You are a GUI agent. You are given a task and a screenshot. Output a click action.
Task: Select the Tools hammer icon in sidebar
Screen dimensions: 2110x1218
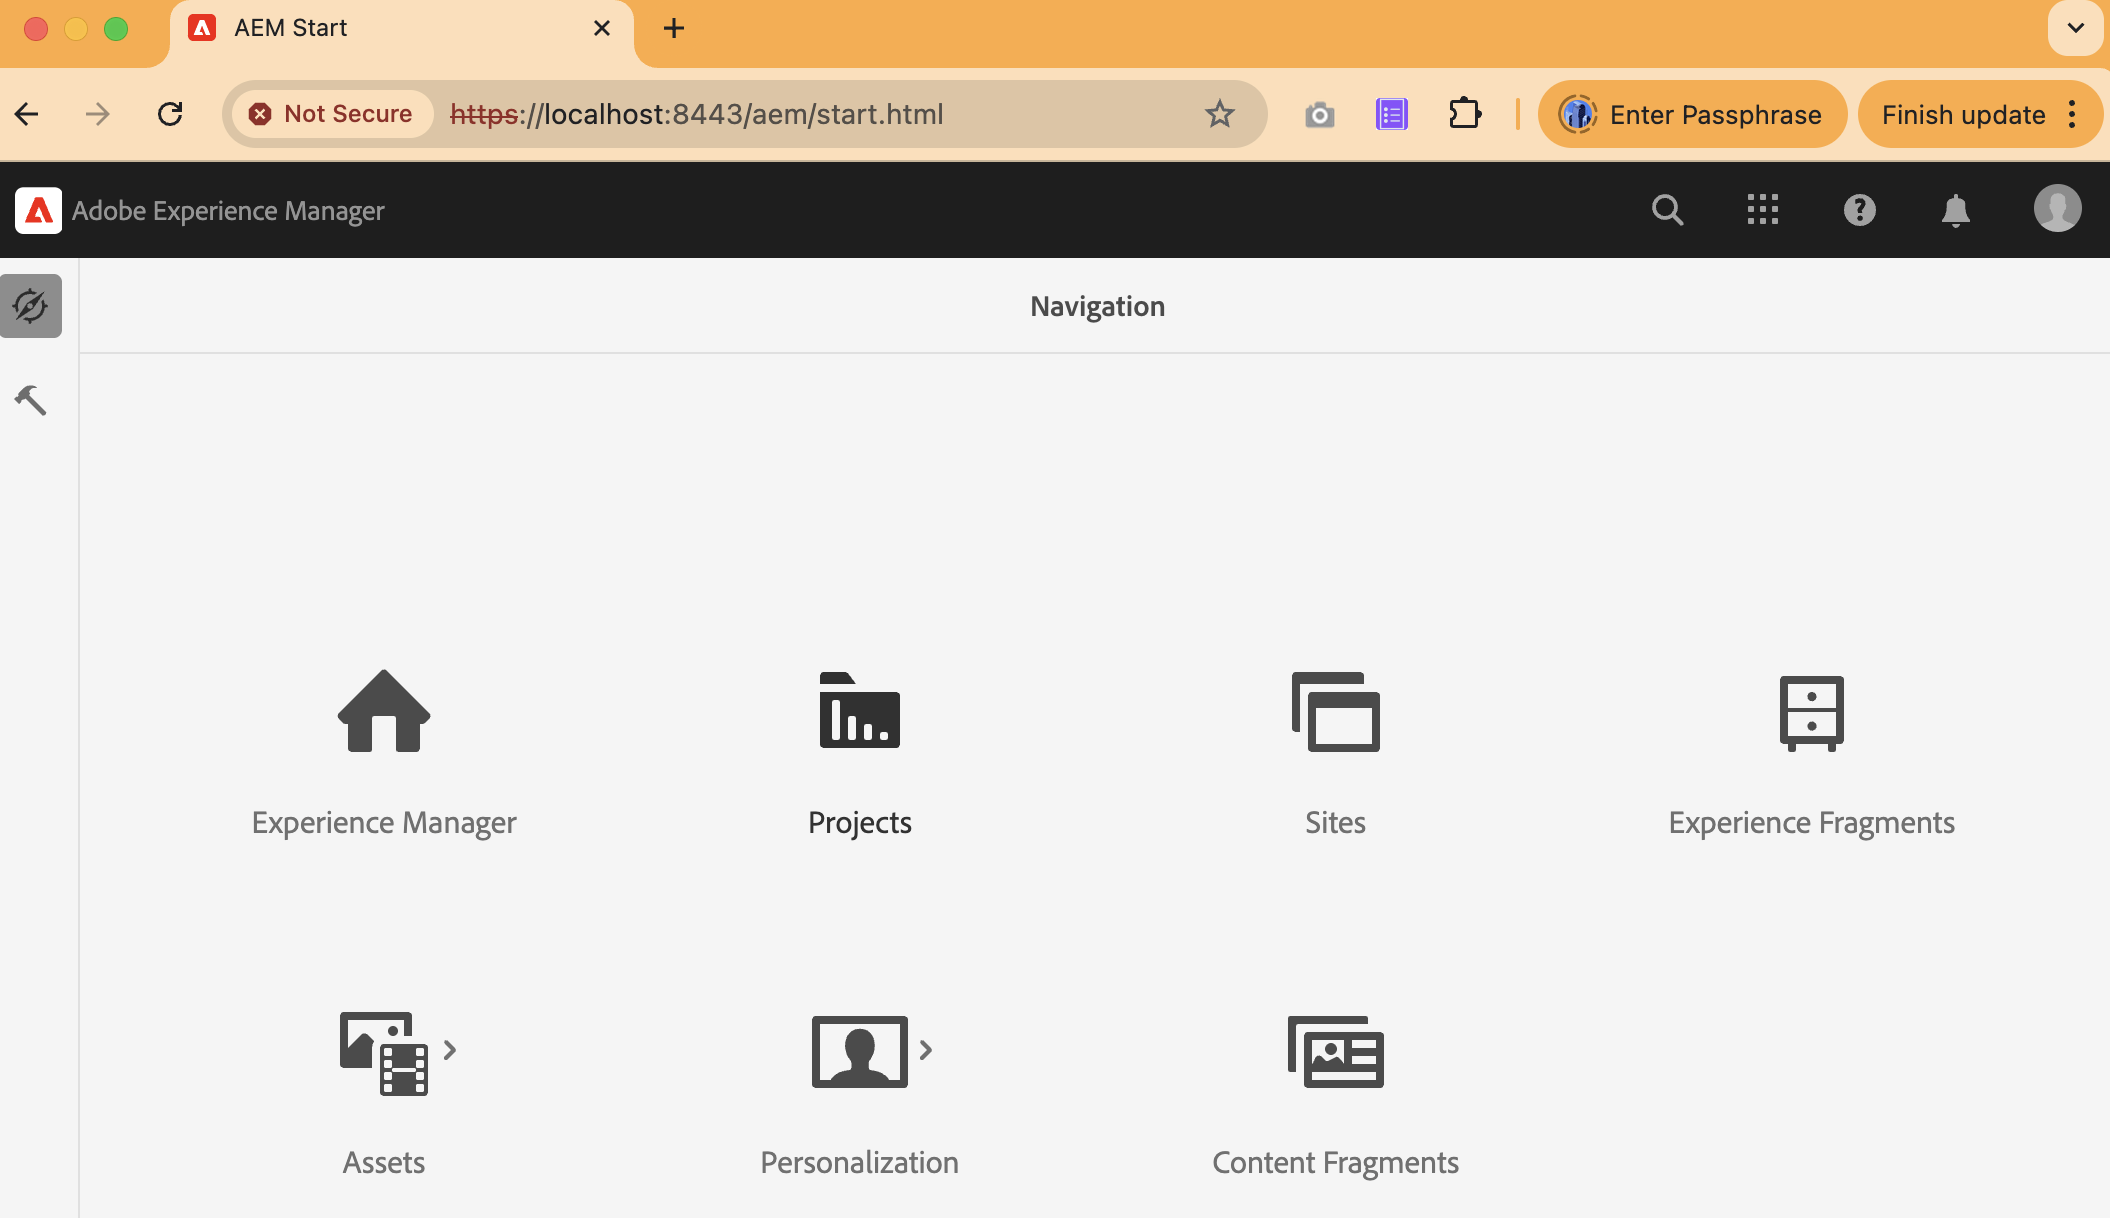click(31, 400)
